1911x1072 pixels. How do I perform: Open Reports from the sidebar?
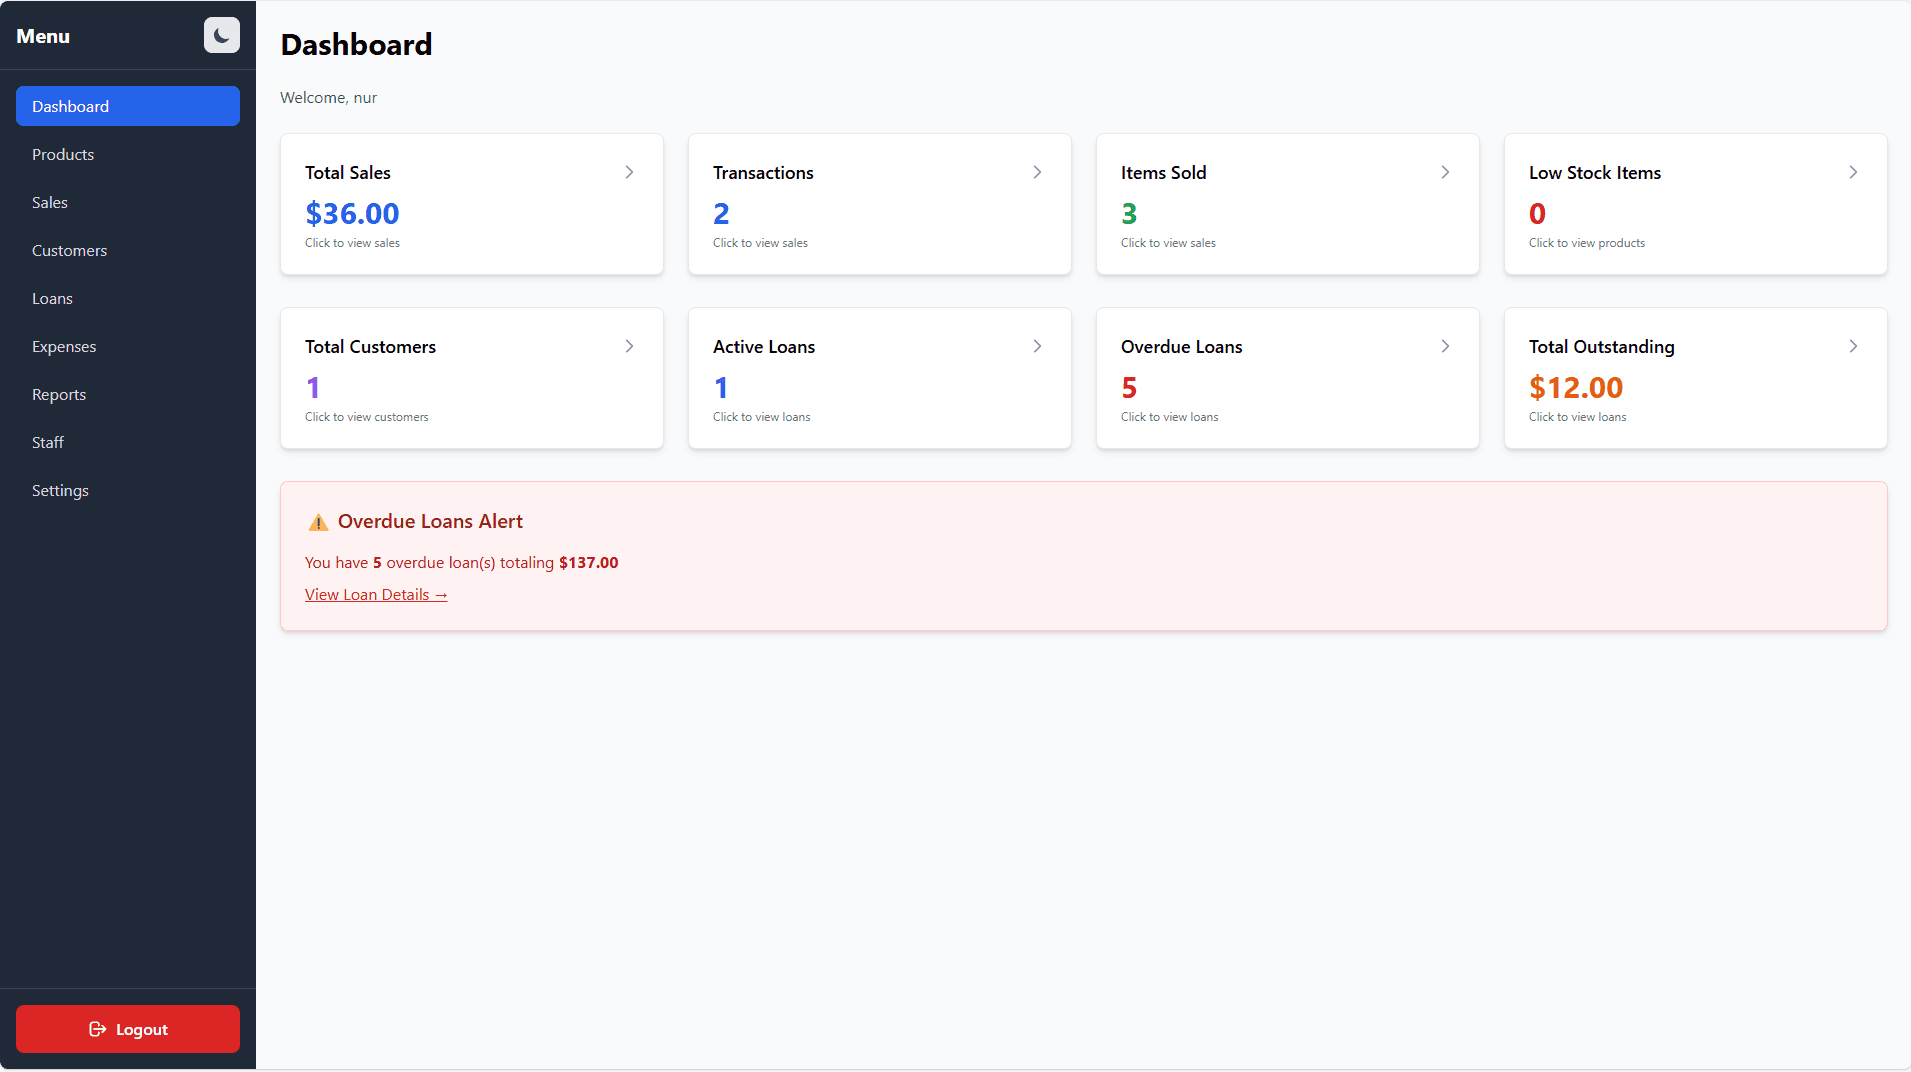coord(128,394)
